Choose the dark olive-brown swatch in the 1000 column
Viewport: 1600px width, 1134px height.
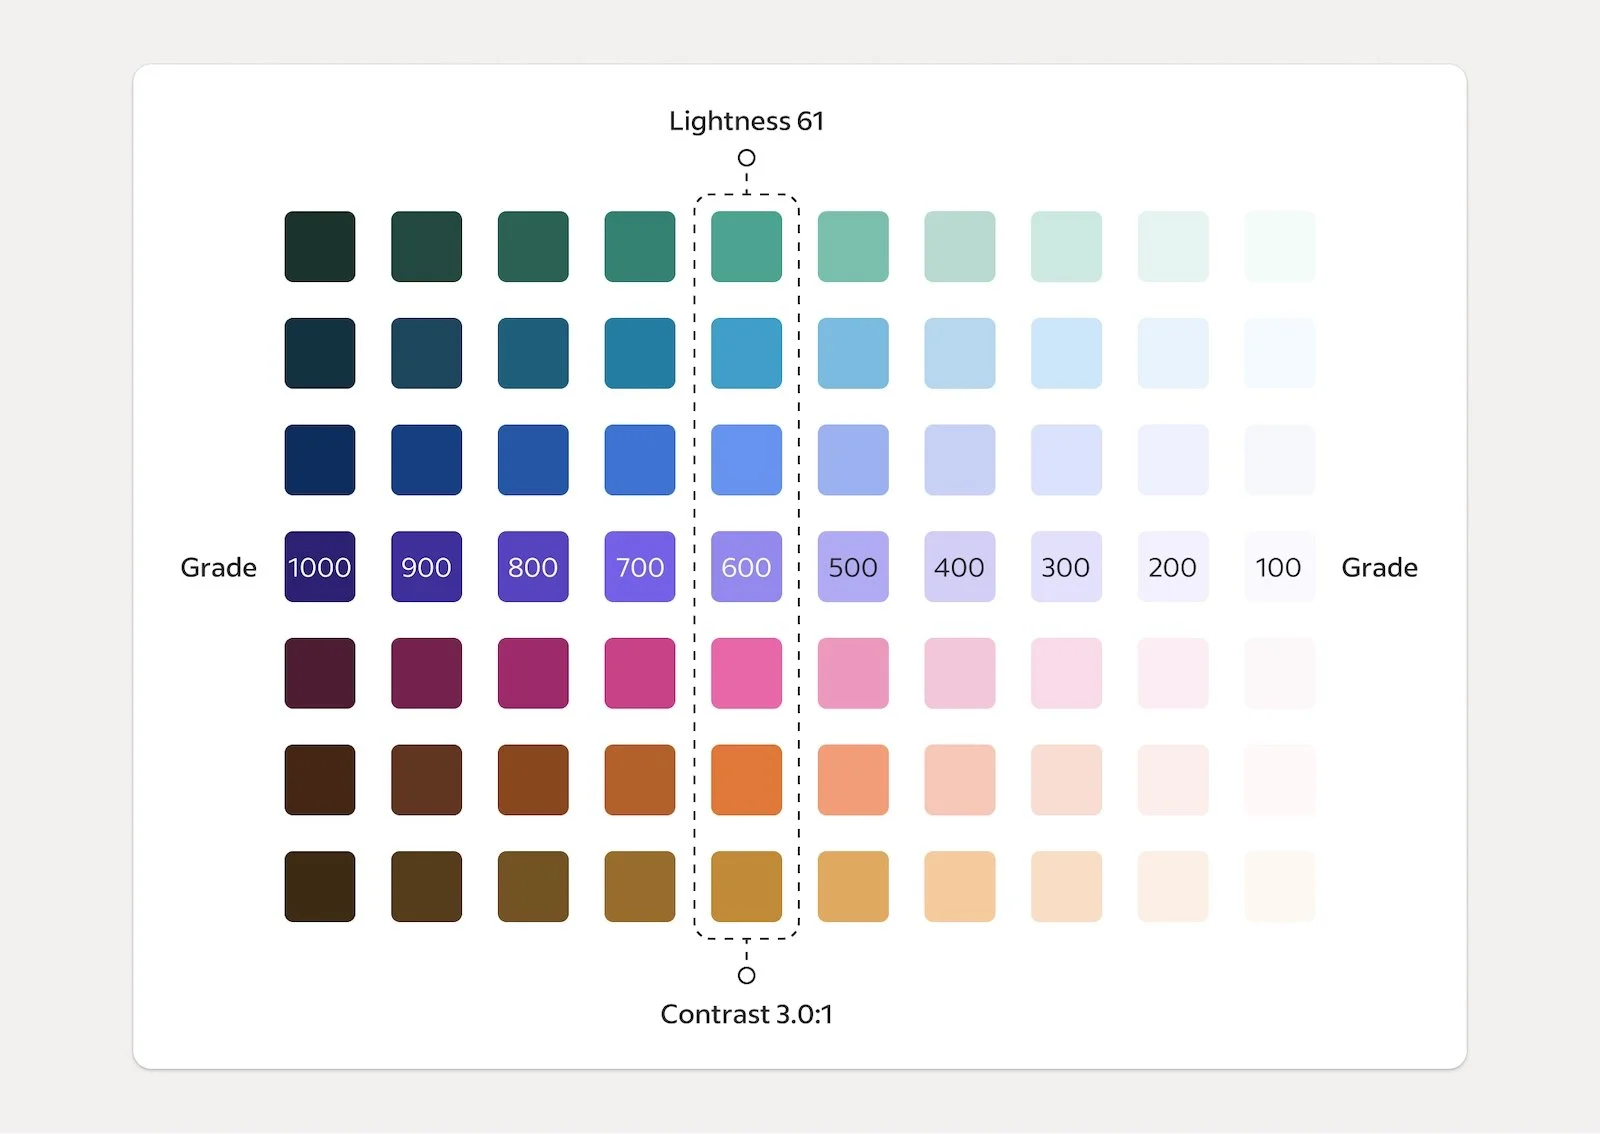tap(320, 887)
